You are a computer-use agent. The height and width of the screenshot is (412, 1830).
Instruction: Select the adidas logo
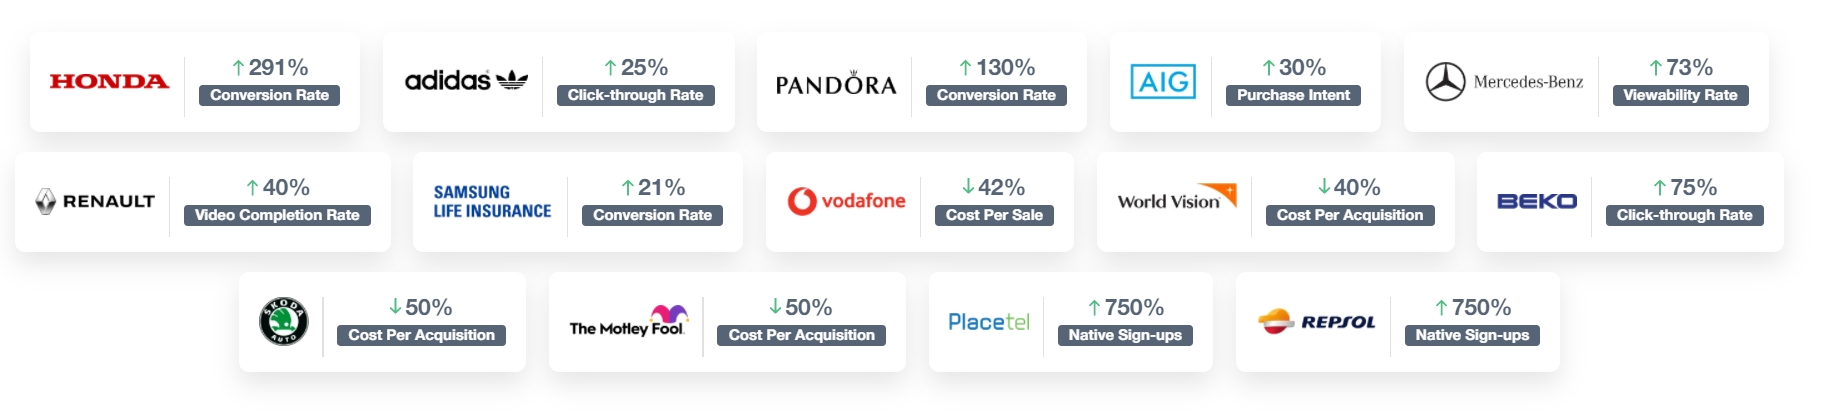pyautogui.click(x=466, y=80)
